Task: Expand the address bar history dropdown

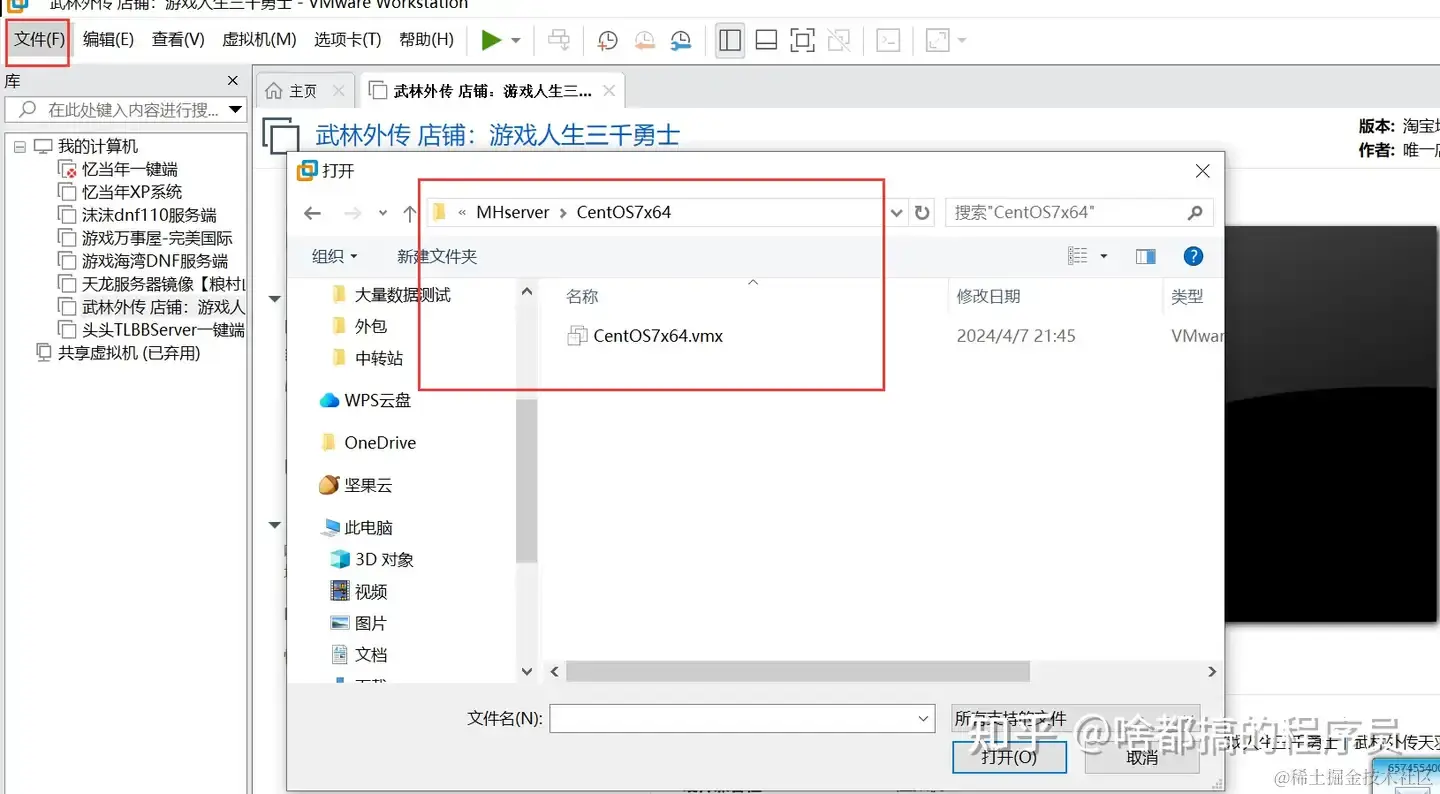Action: point(896,213)
